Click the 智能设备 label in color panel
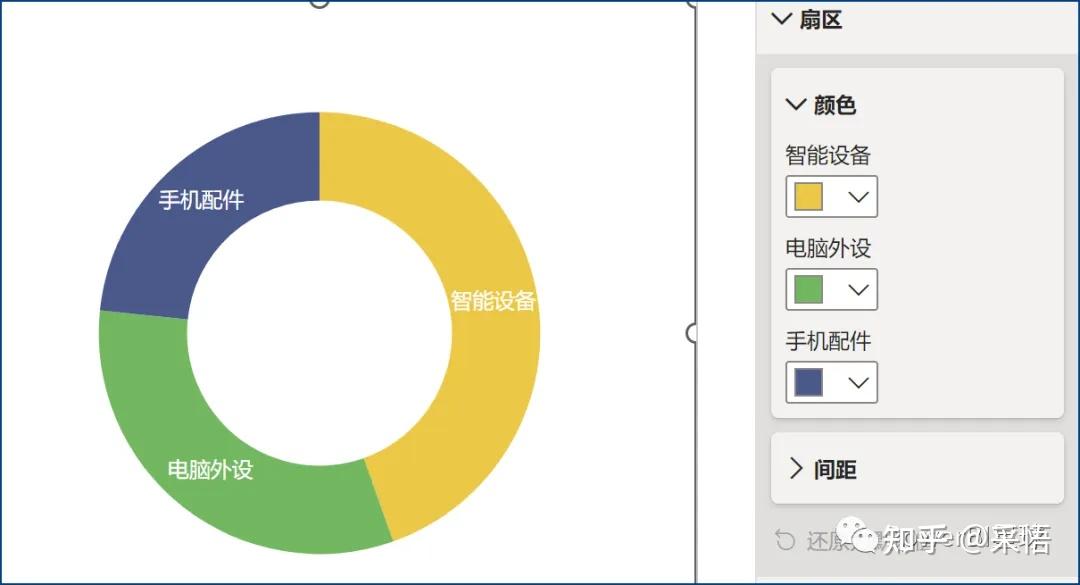The image size is (1080, 585). (x=828, y=155)
